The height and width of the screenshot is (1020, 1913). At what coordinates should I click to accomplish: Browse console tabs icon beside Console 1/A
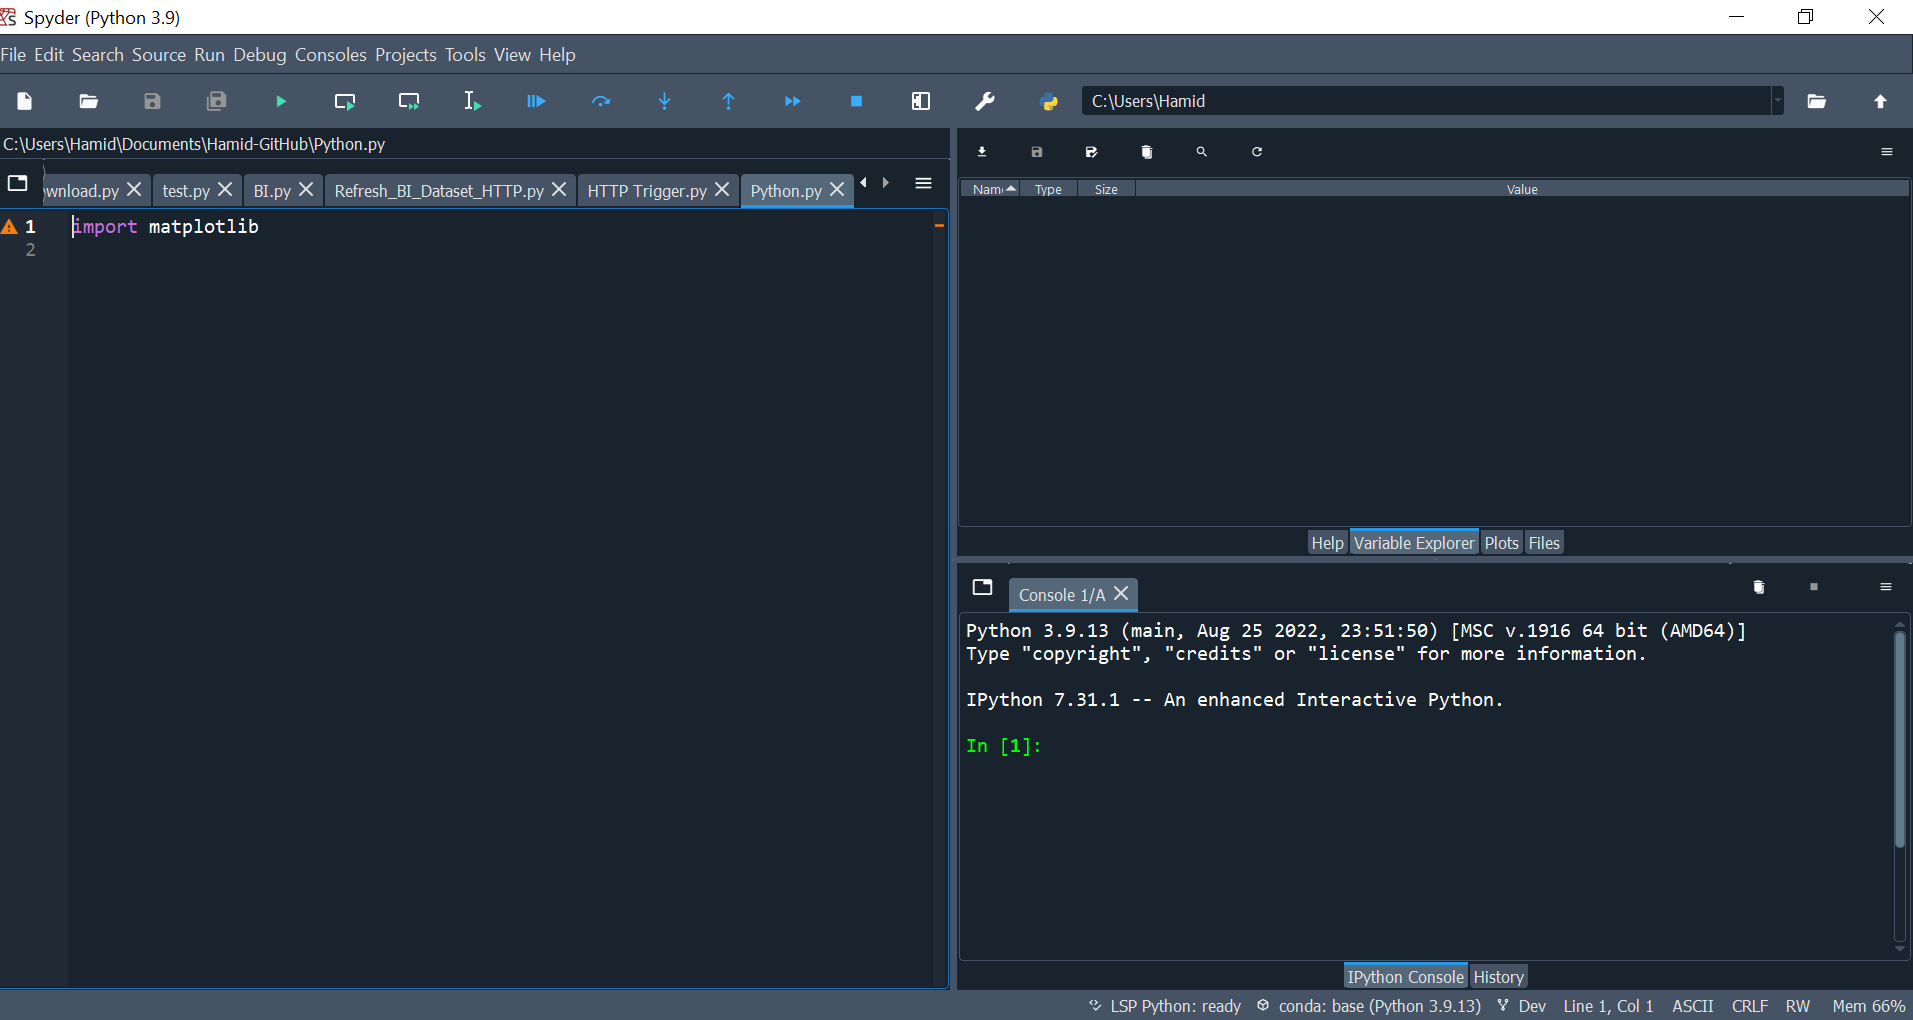(983, 587)
